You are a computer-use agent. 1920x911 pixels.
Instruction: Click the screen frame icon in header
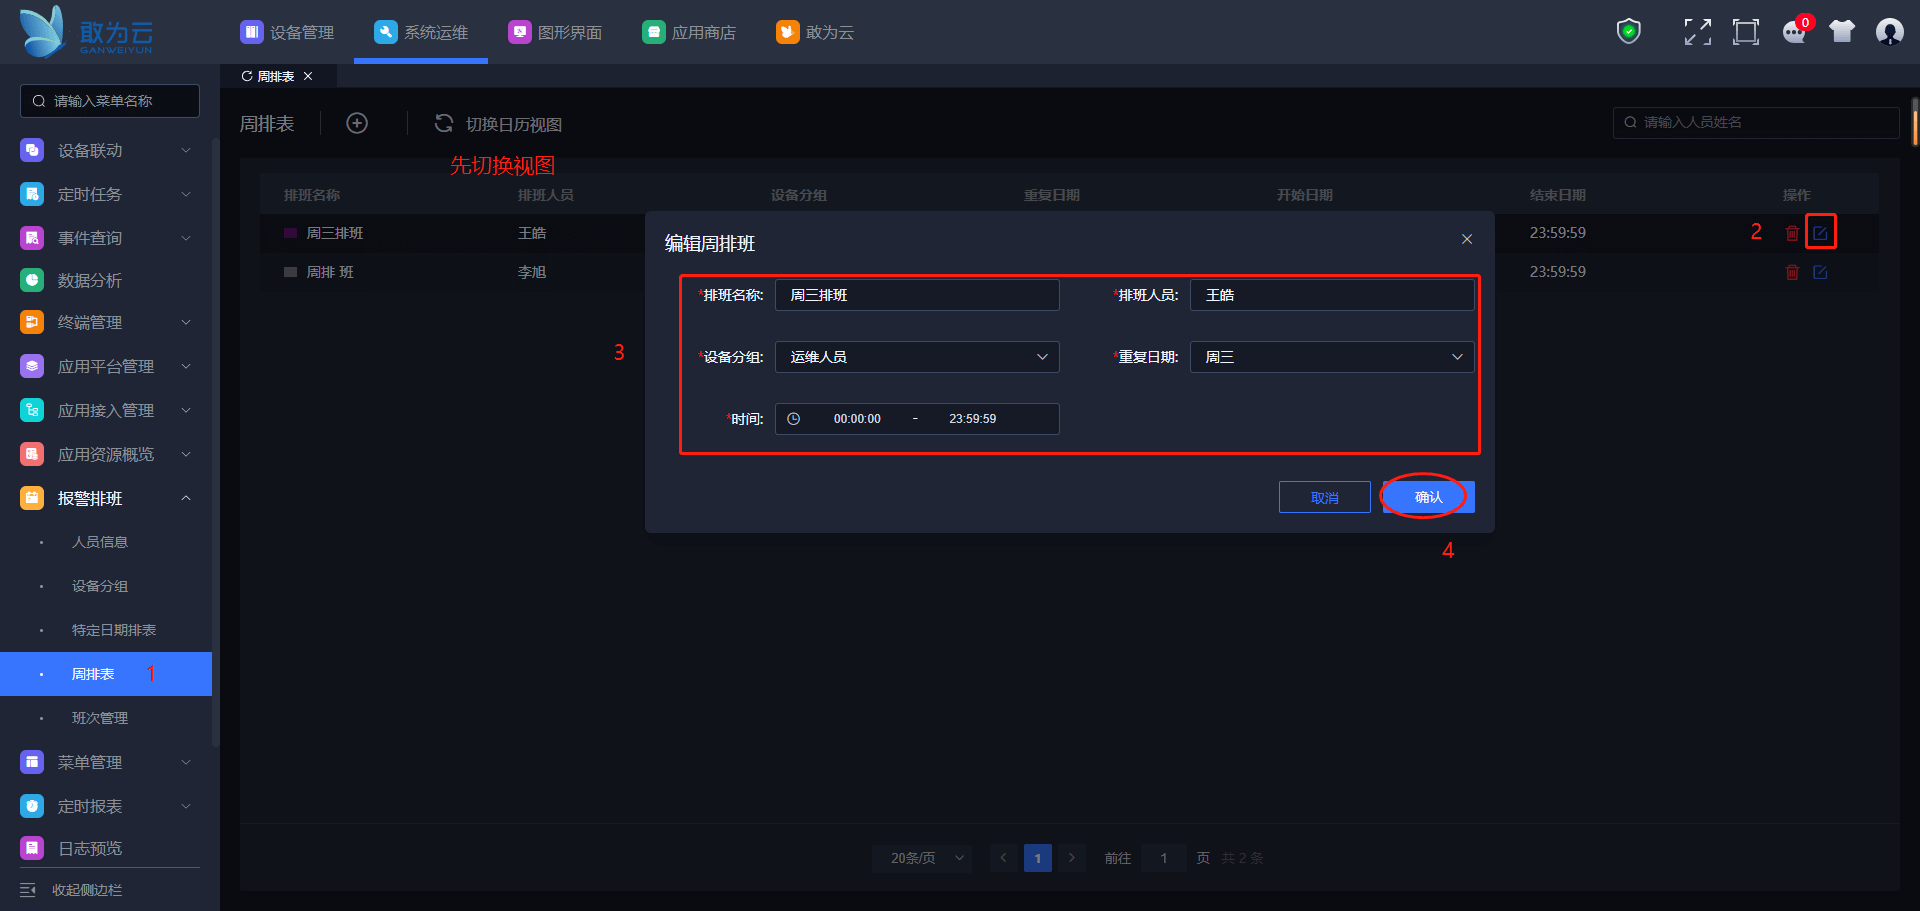click(x=1746, y=32)
